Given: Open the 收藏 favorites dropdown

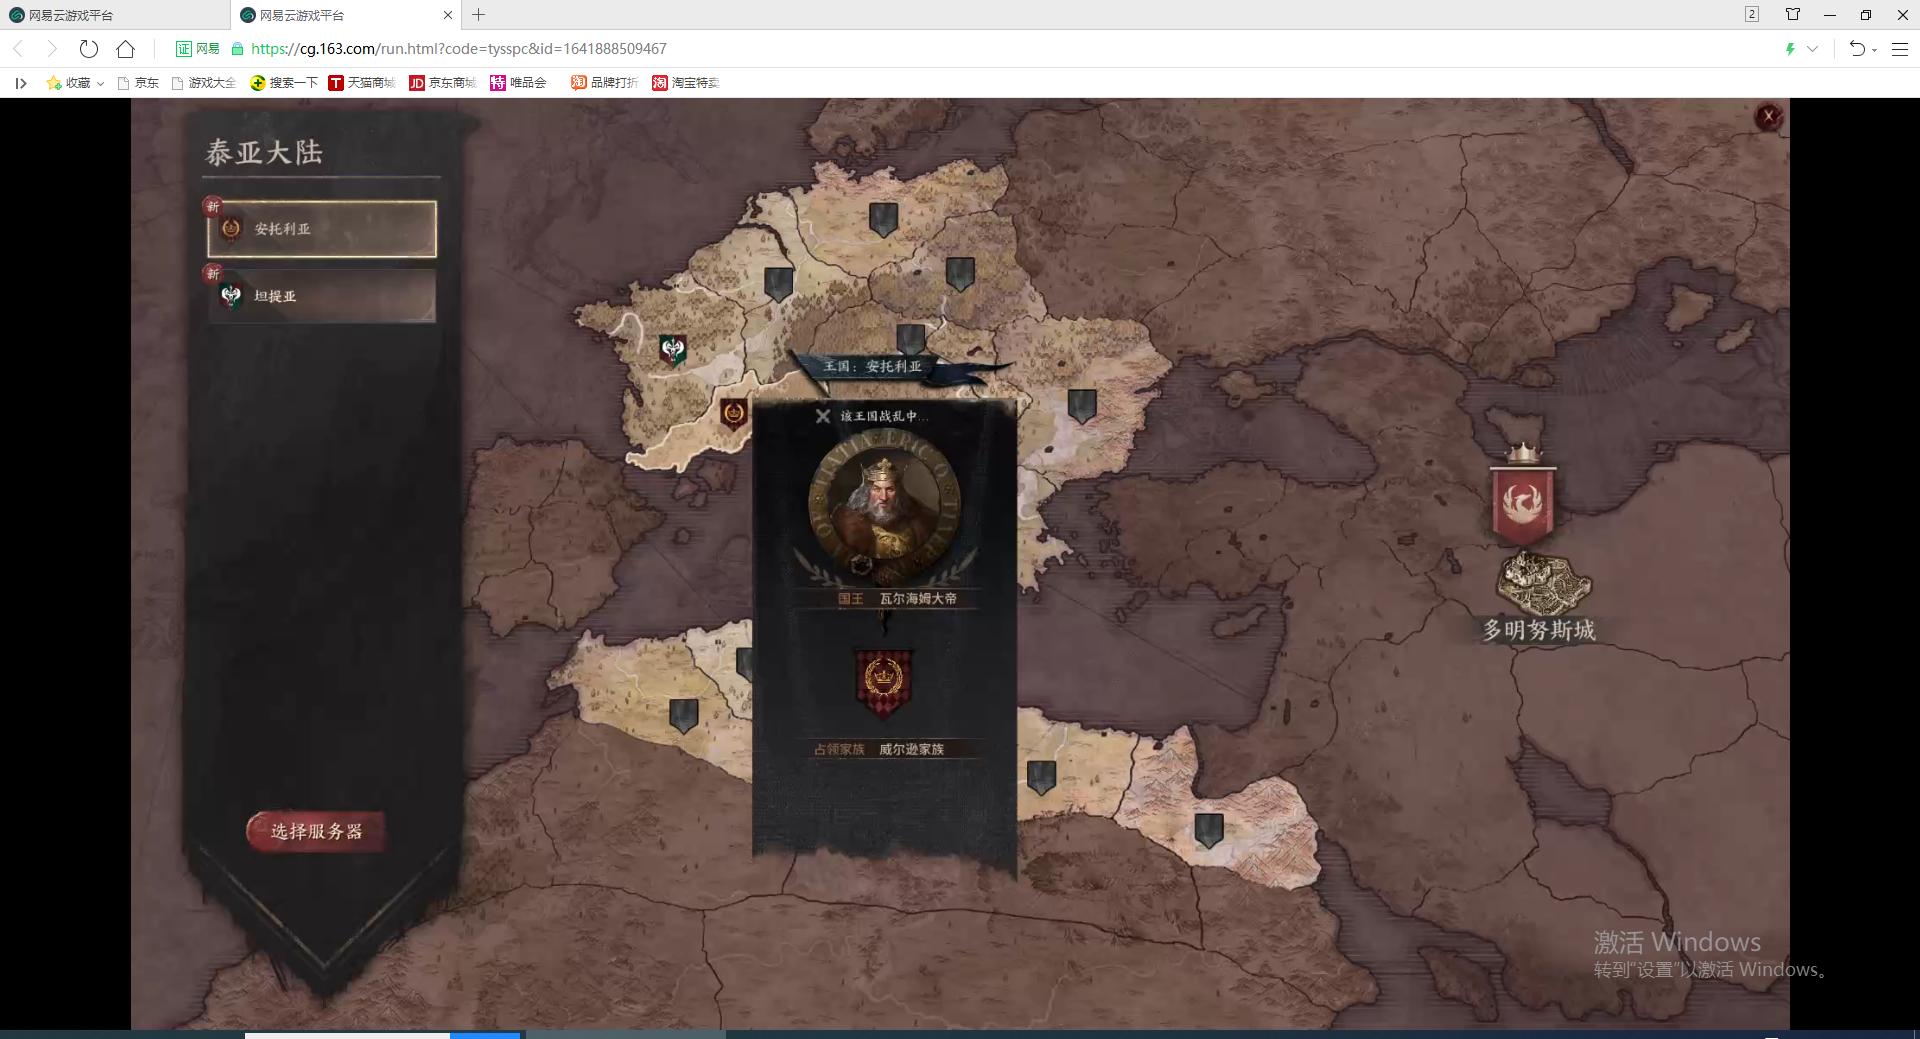Looking at the screenshot, I should [x=76, y=83].
